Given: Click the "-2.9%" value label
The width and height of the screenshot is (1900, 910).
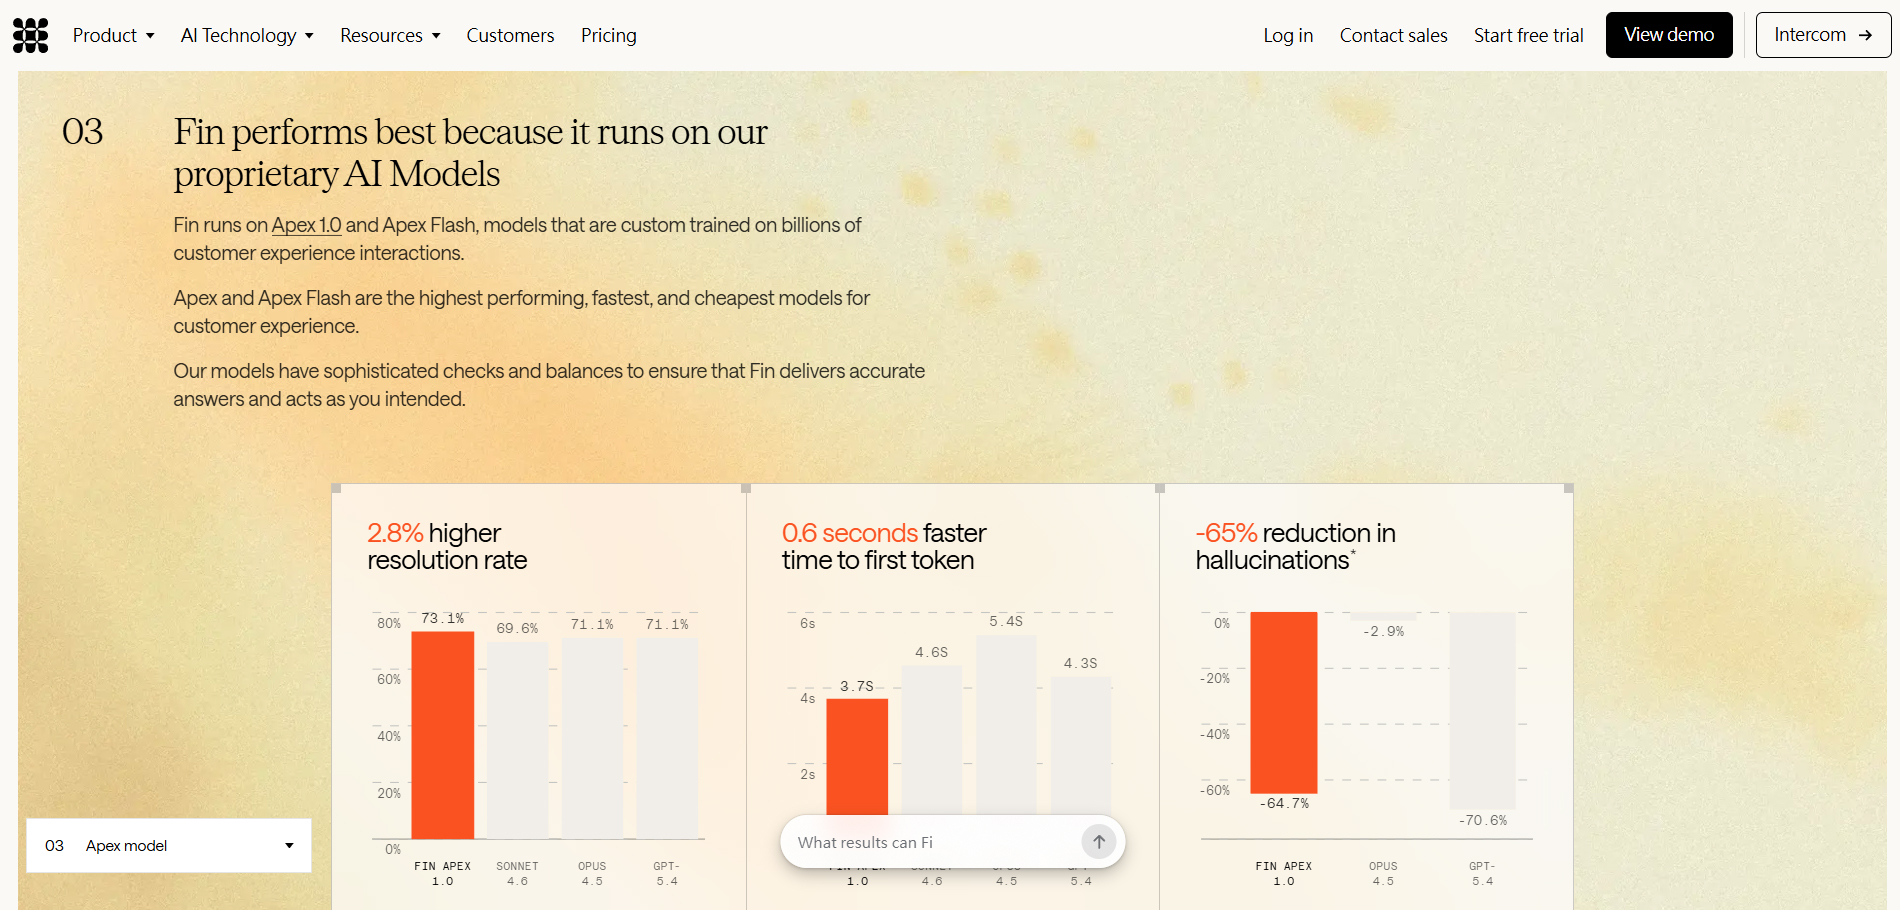Looking at the screenshot, I should (1384, 631).
